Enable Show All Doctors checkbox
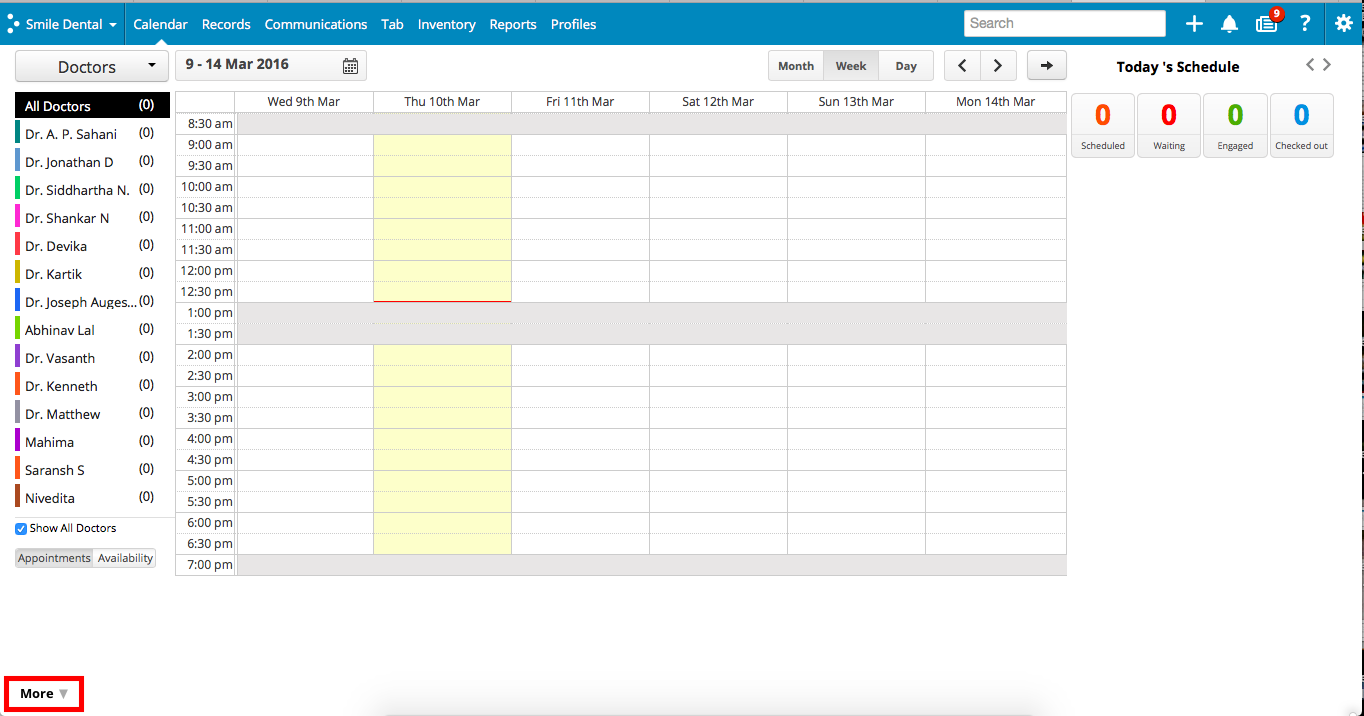 20,528
